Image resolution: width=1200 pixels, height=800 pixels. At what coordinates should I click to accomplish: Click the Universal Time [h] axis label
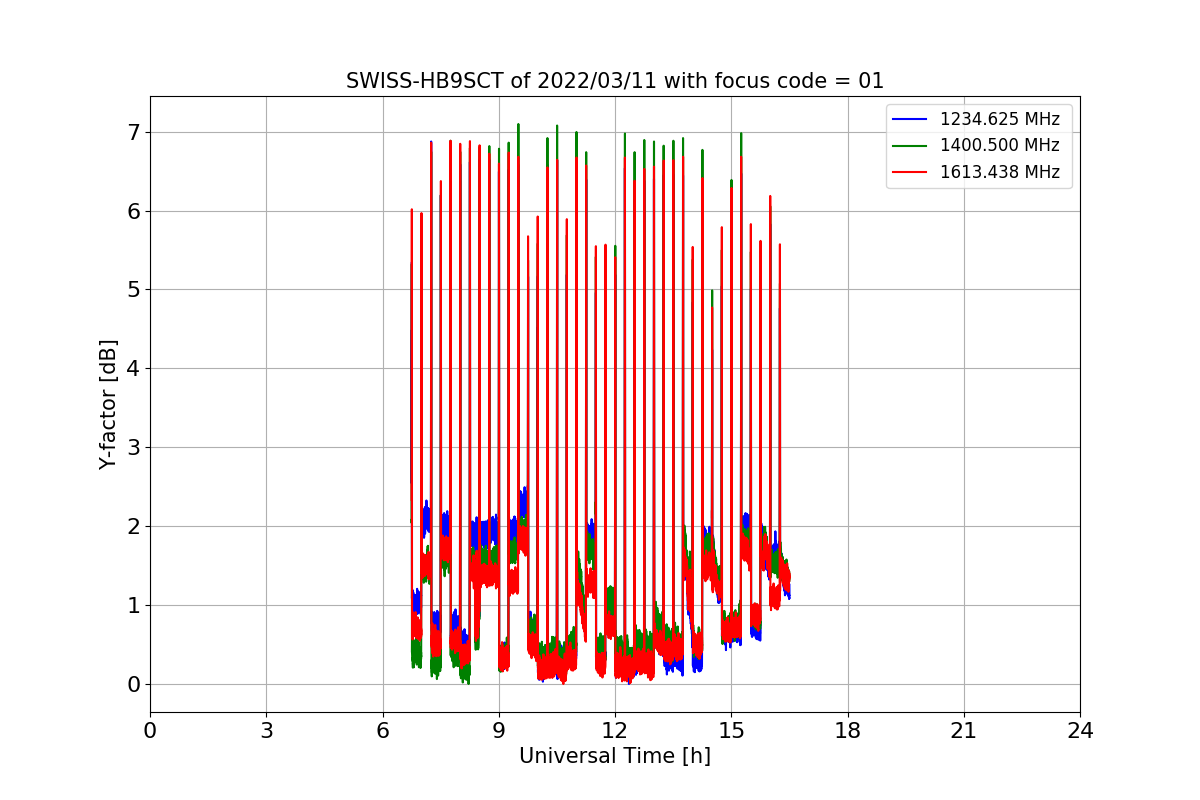pos(615,756)
